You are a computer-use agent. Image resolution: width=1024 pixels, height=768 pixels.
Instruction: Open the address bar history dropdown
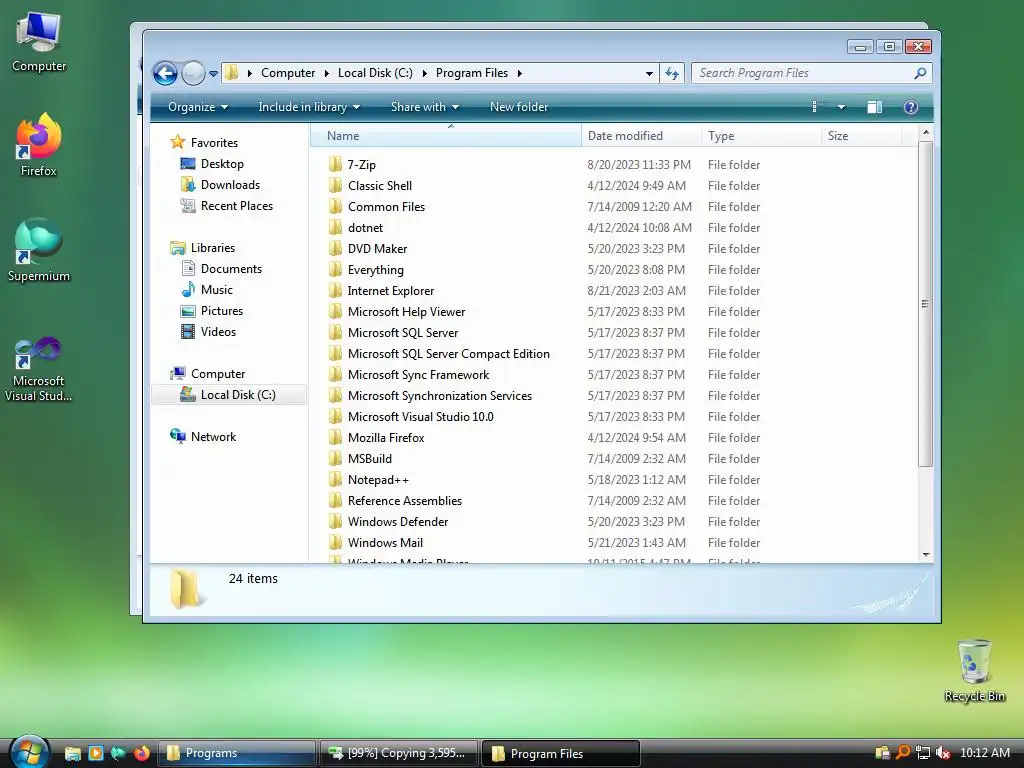tap(649, 73)
